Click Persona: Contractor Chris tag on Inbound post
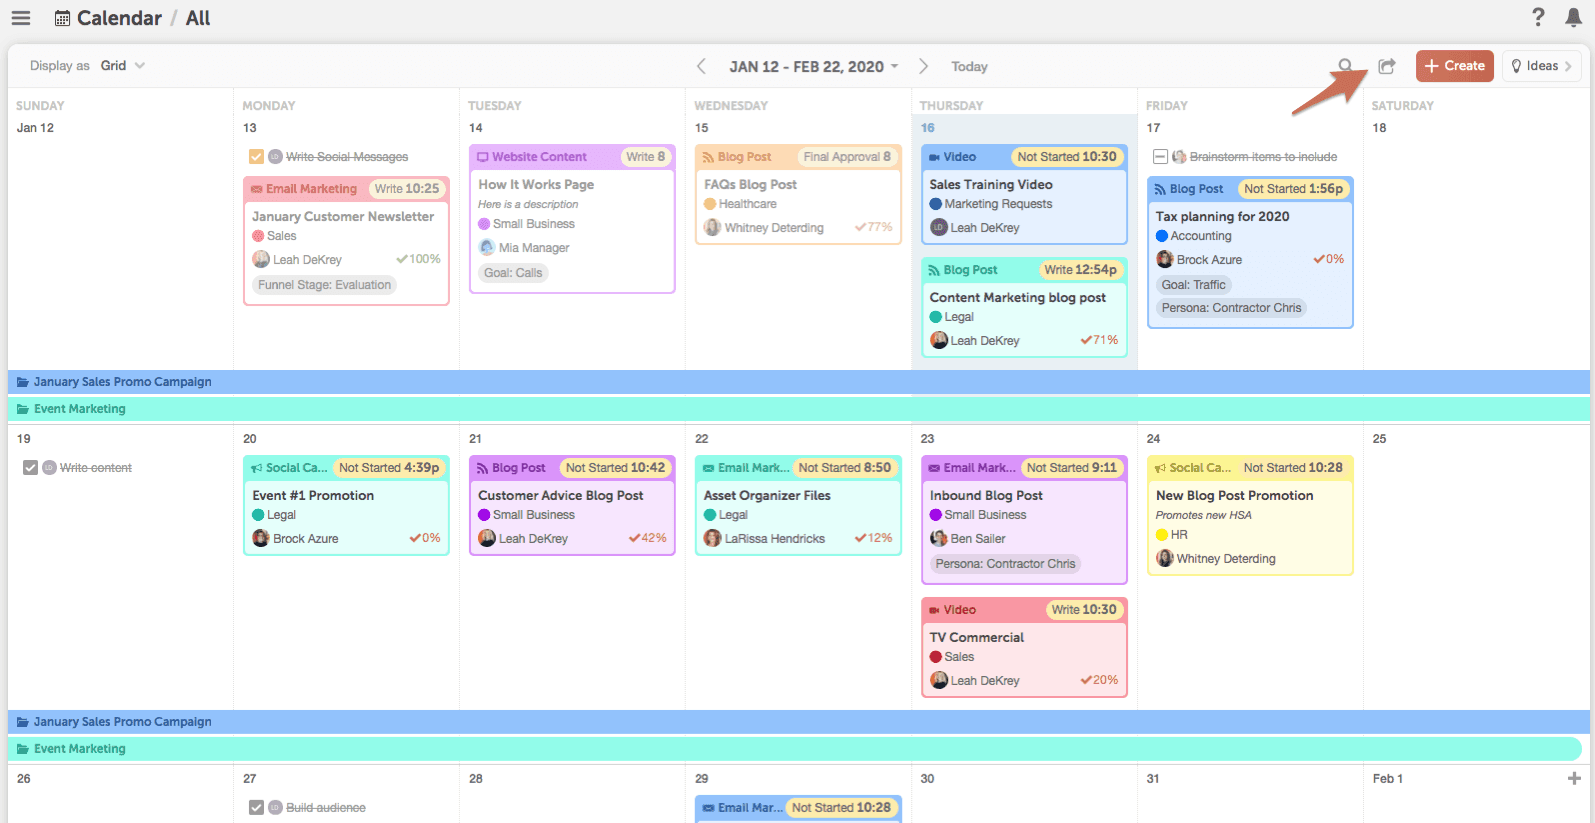 click(1006, 564)
